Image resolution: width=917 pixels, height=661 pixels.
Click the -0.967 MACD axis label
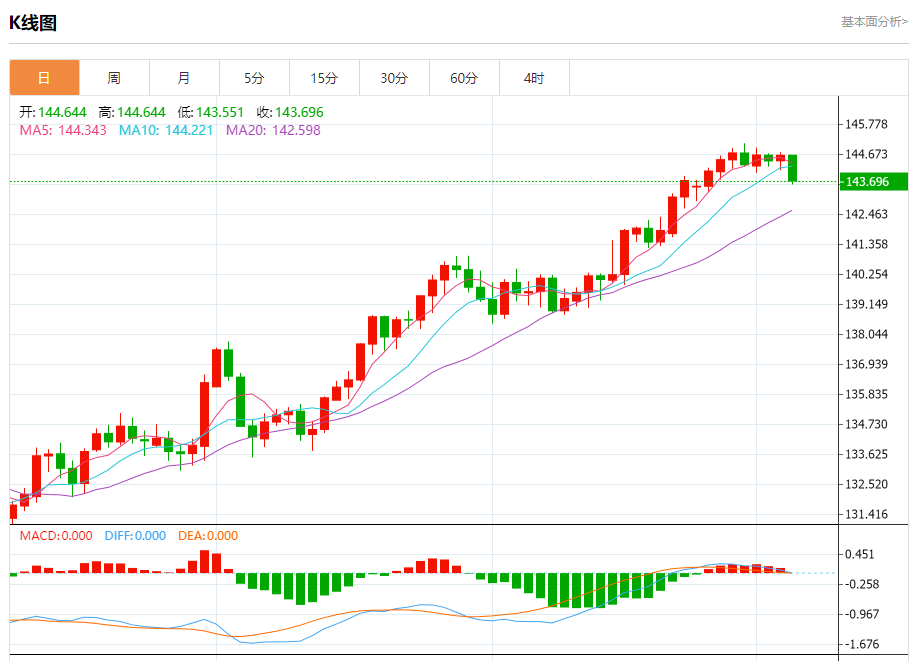pos(862,614)
